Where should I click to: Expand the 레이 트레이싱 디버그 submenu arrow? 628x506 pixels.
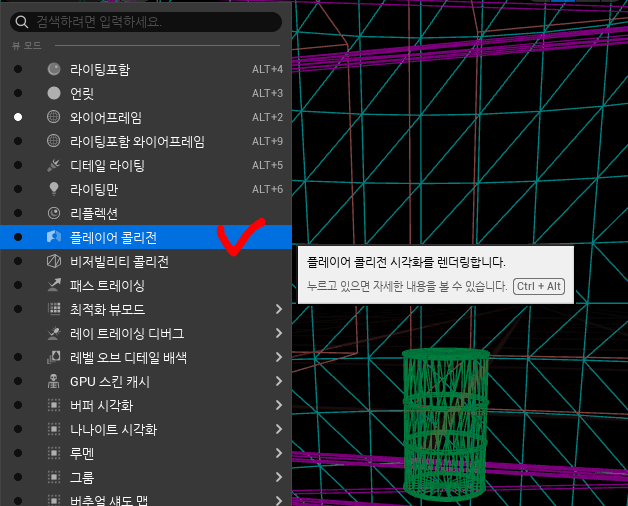point(279,333)
